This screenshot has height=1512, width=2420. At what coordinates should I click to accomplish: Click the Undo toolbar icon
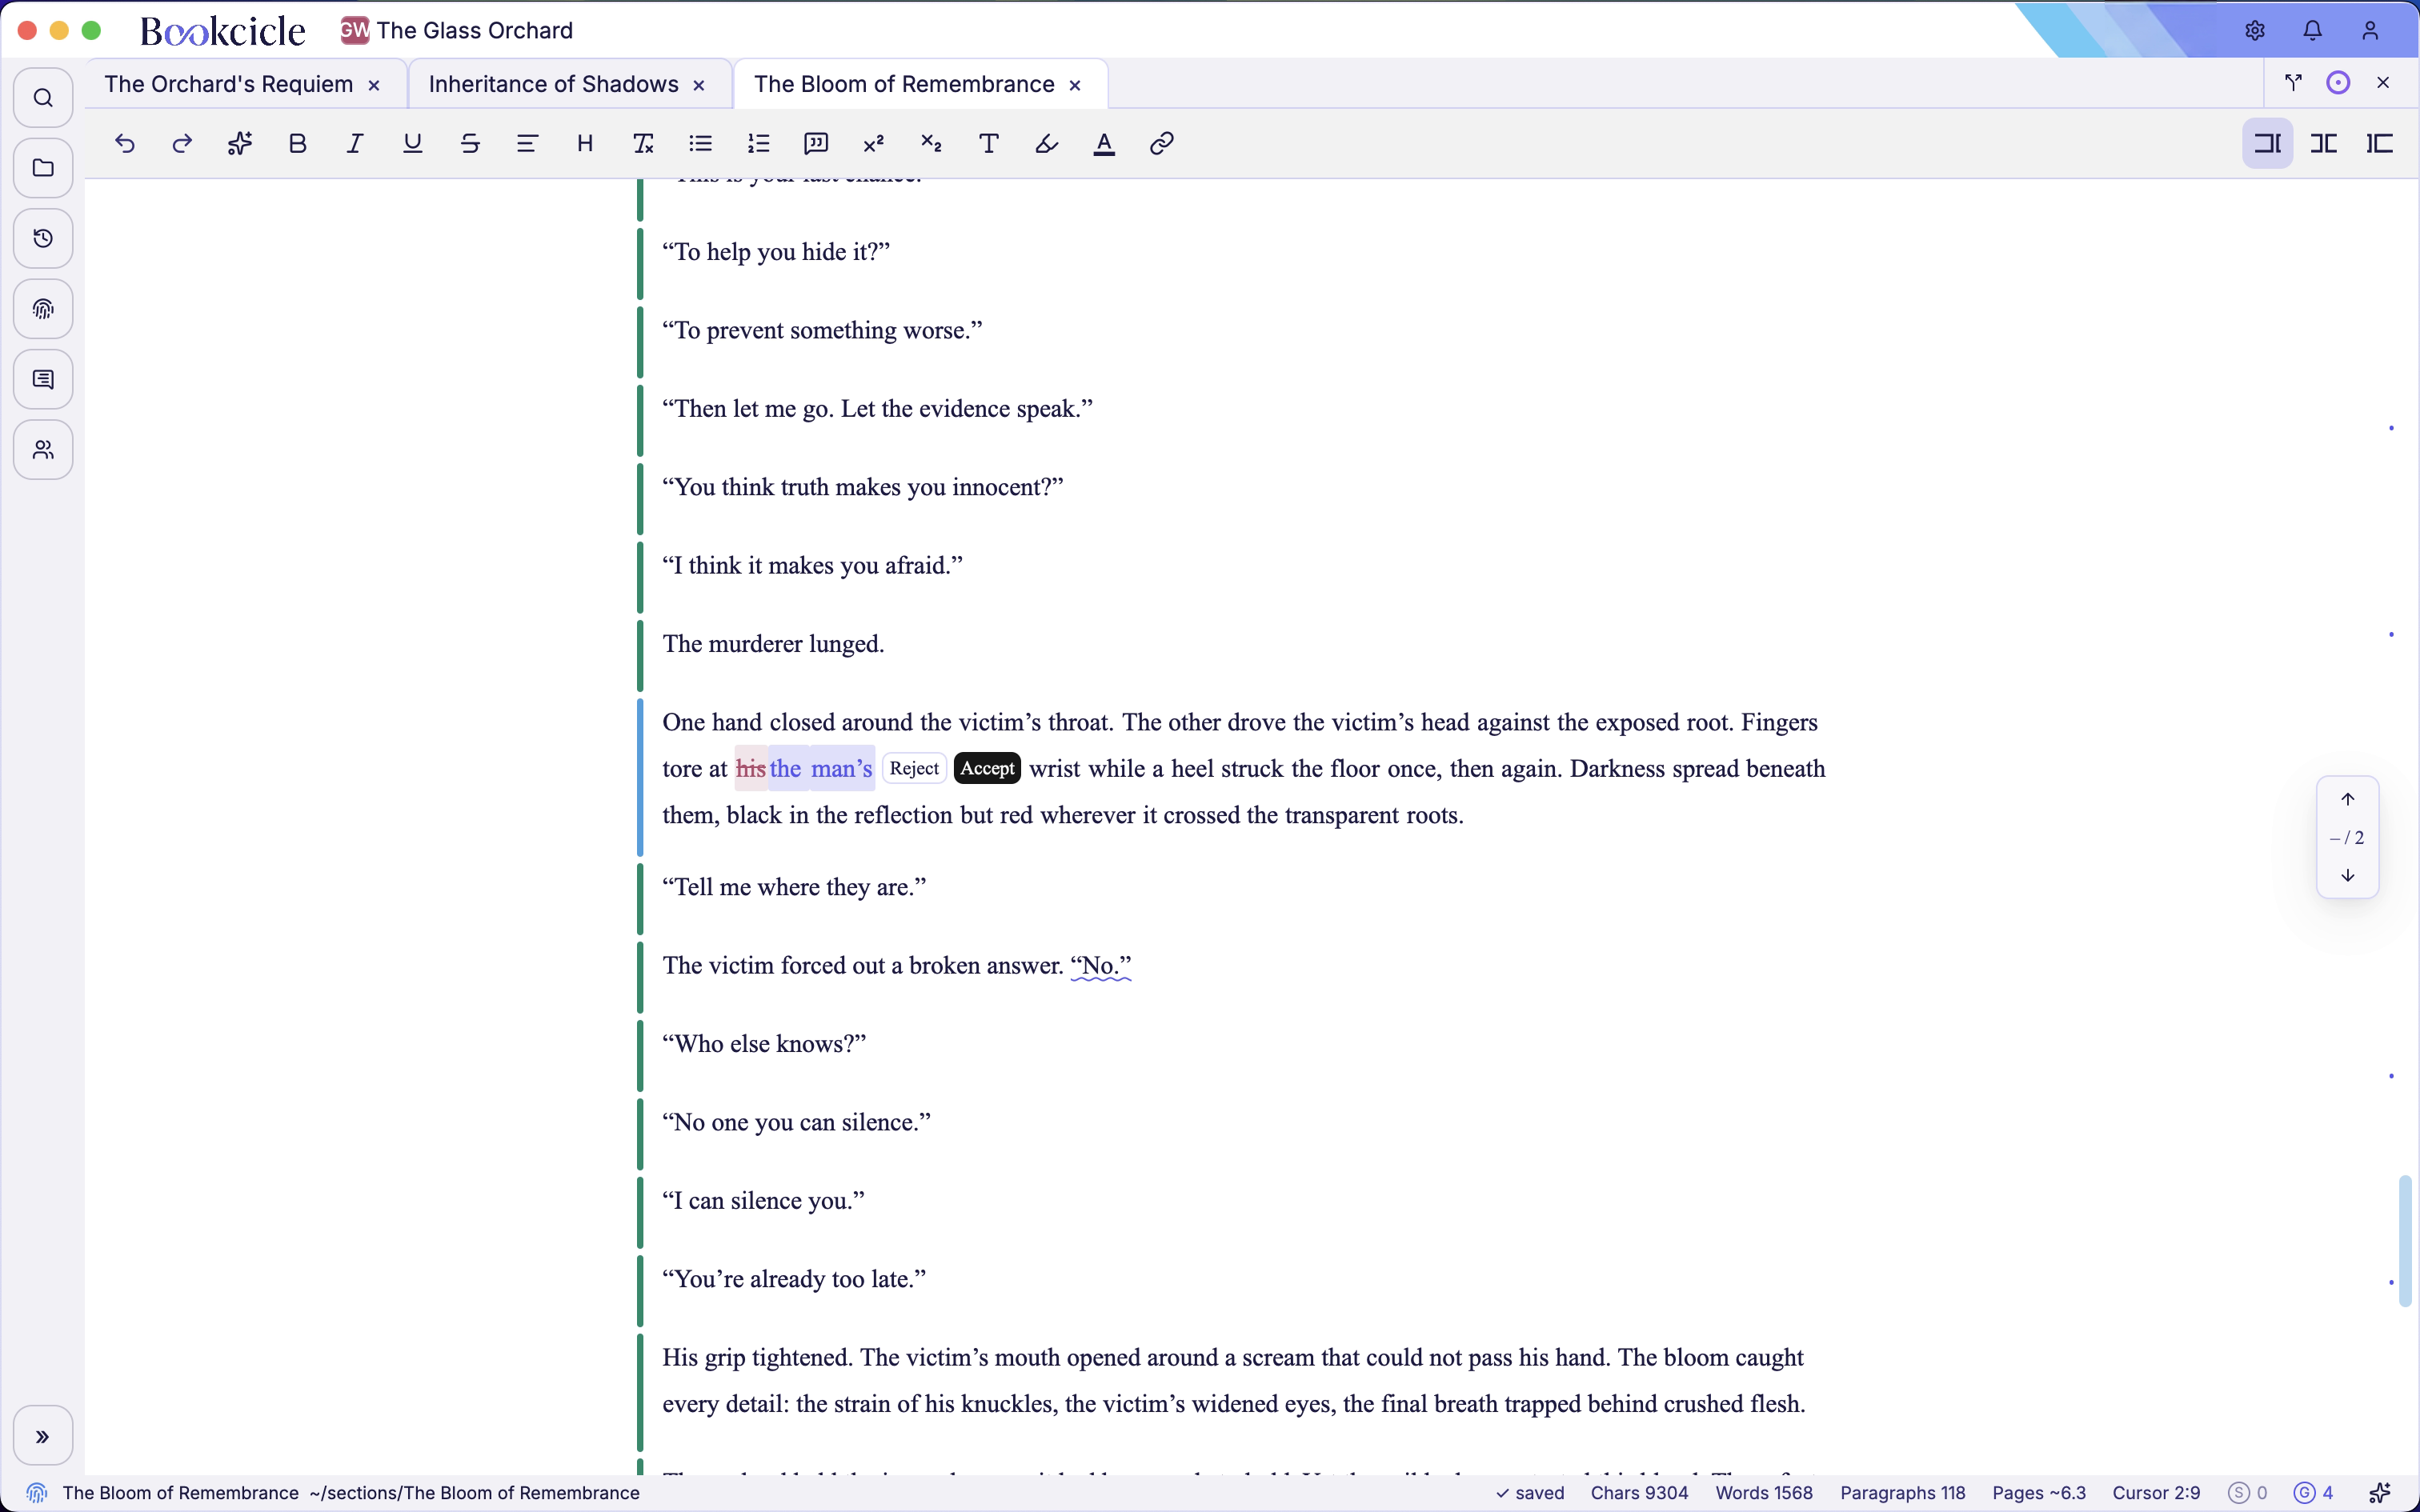click(125, 144)
